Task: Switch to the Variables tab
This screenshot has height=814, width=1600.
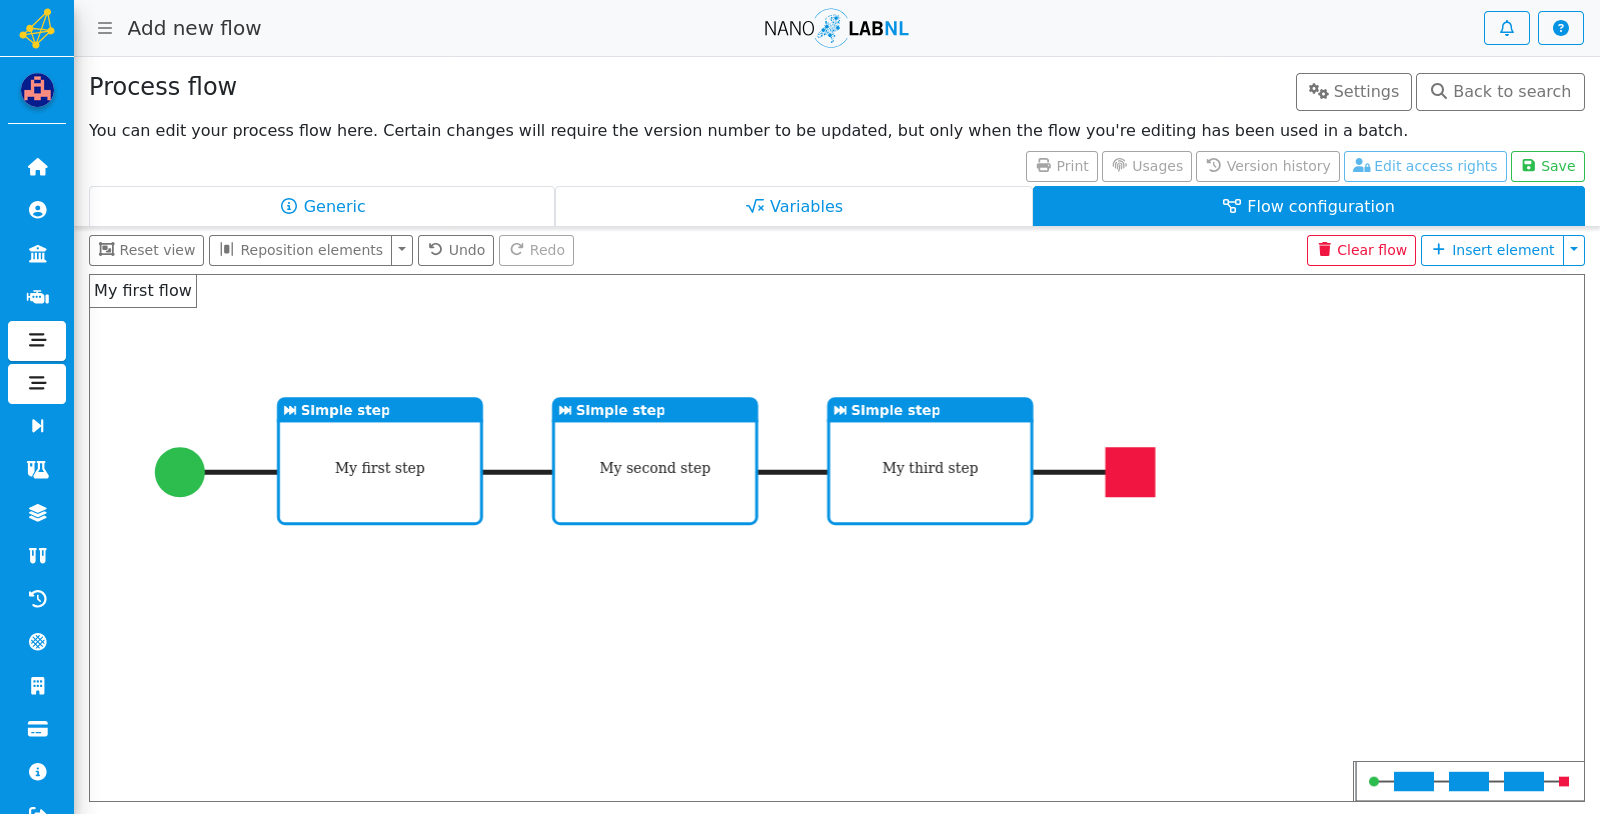Action: (794, 206)
